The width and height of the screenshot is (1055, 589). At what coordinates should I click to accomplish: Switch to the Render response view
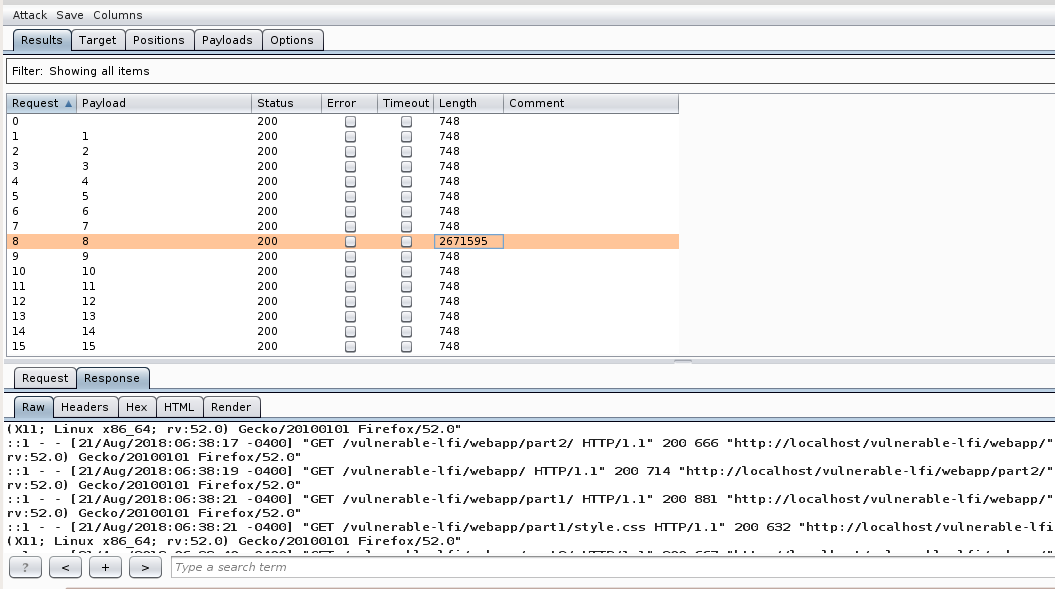click(231, 407)
